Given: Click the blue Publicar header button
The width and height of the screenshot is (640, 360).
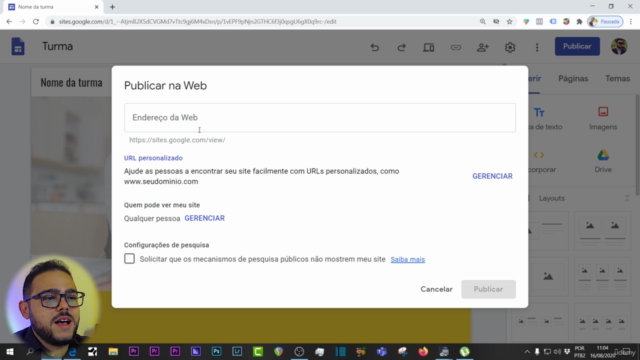Looking at the screenshot, I should click(577, 47).
